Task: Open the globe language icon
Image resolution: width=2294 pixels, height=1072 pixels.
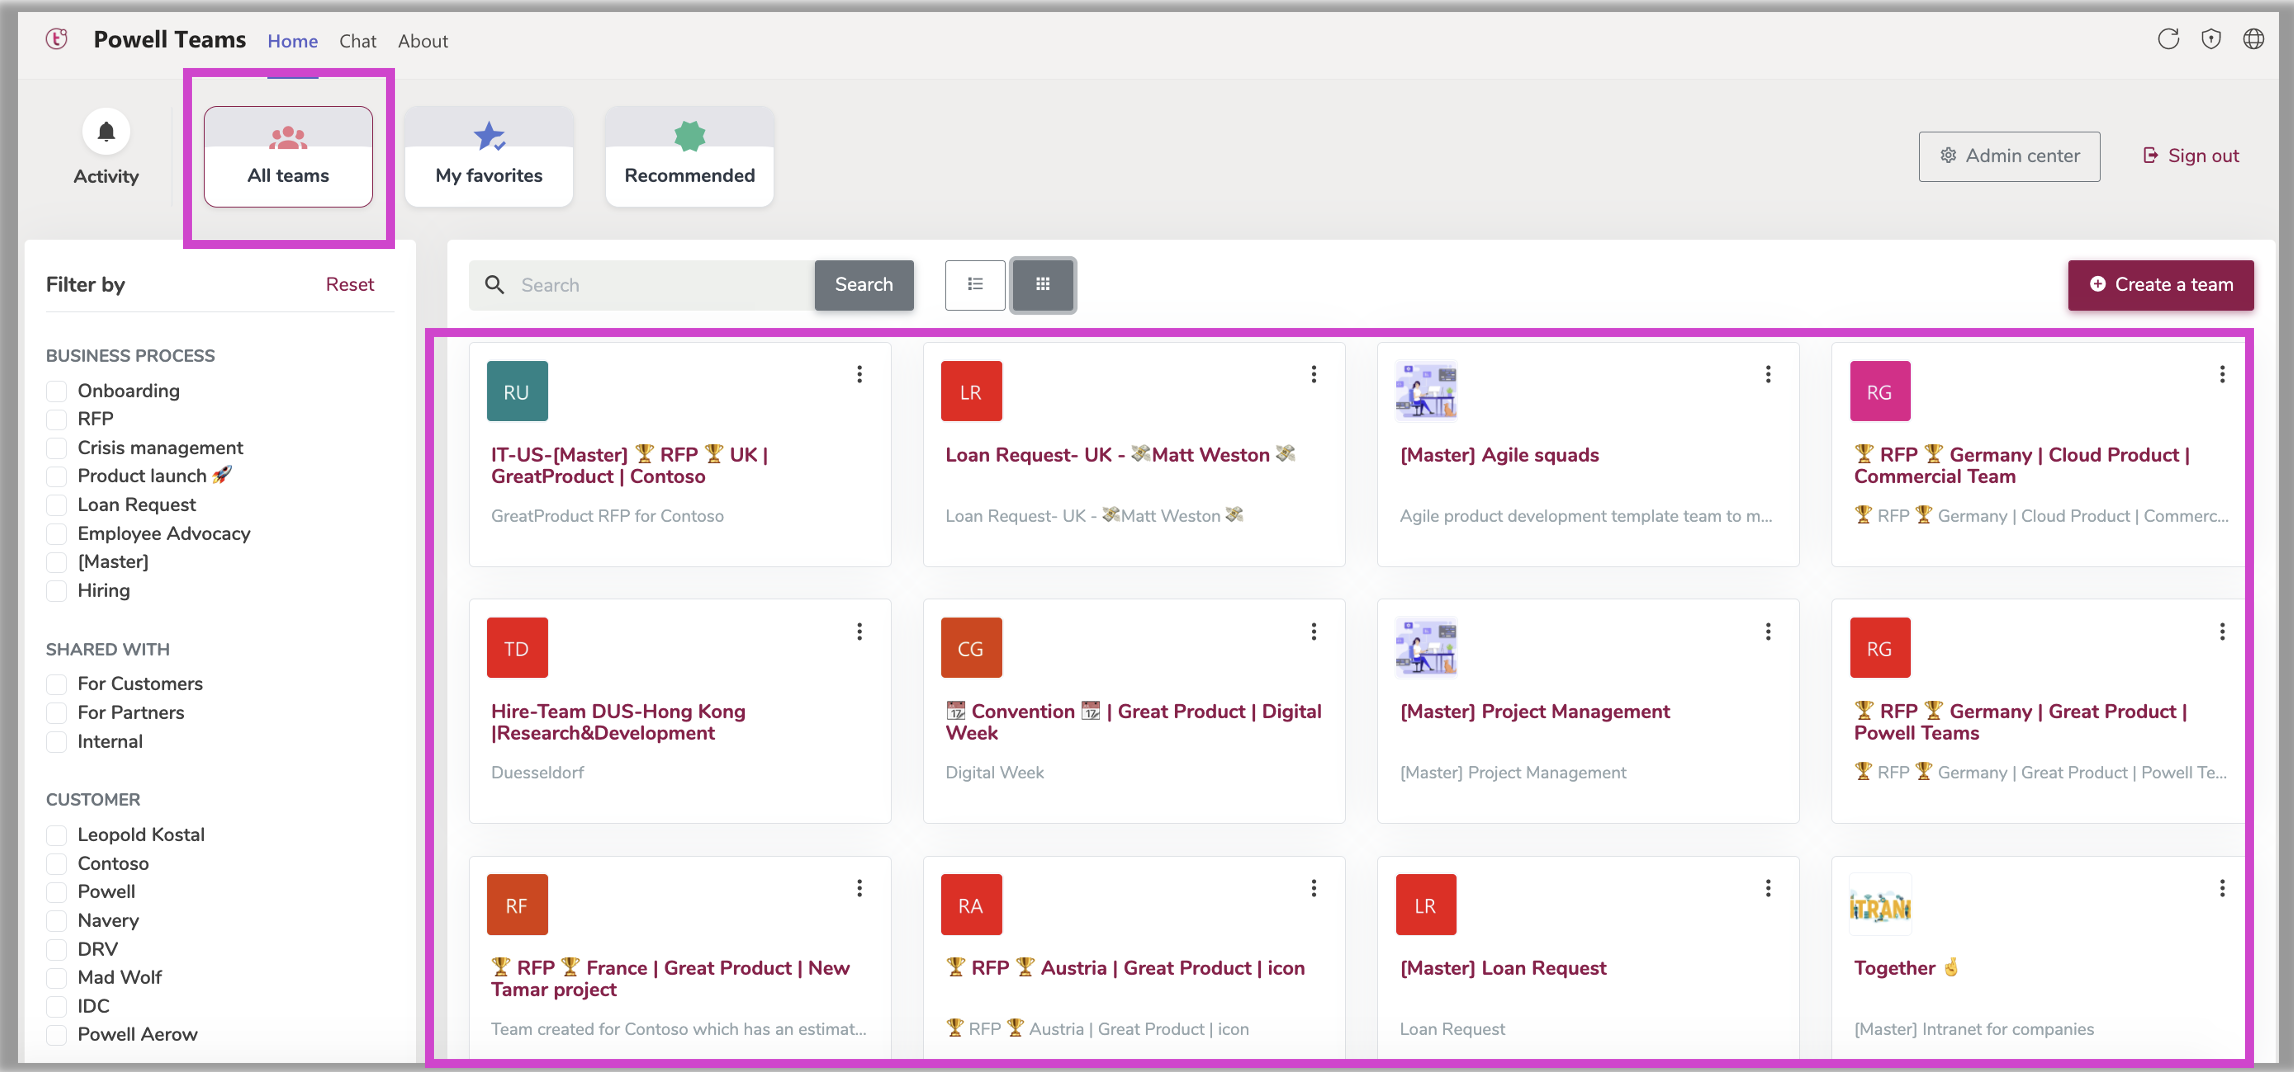Action: [x=2253, y=39]
